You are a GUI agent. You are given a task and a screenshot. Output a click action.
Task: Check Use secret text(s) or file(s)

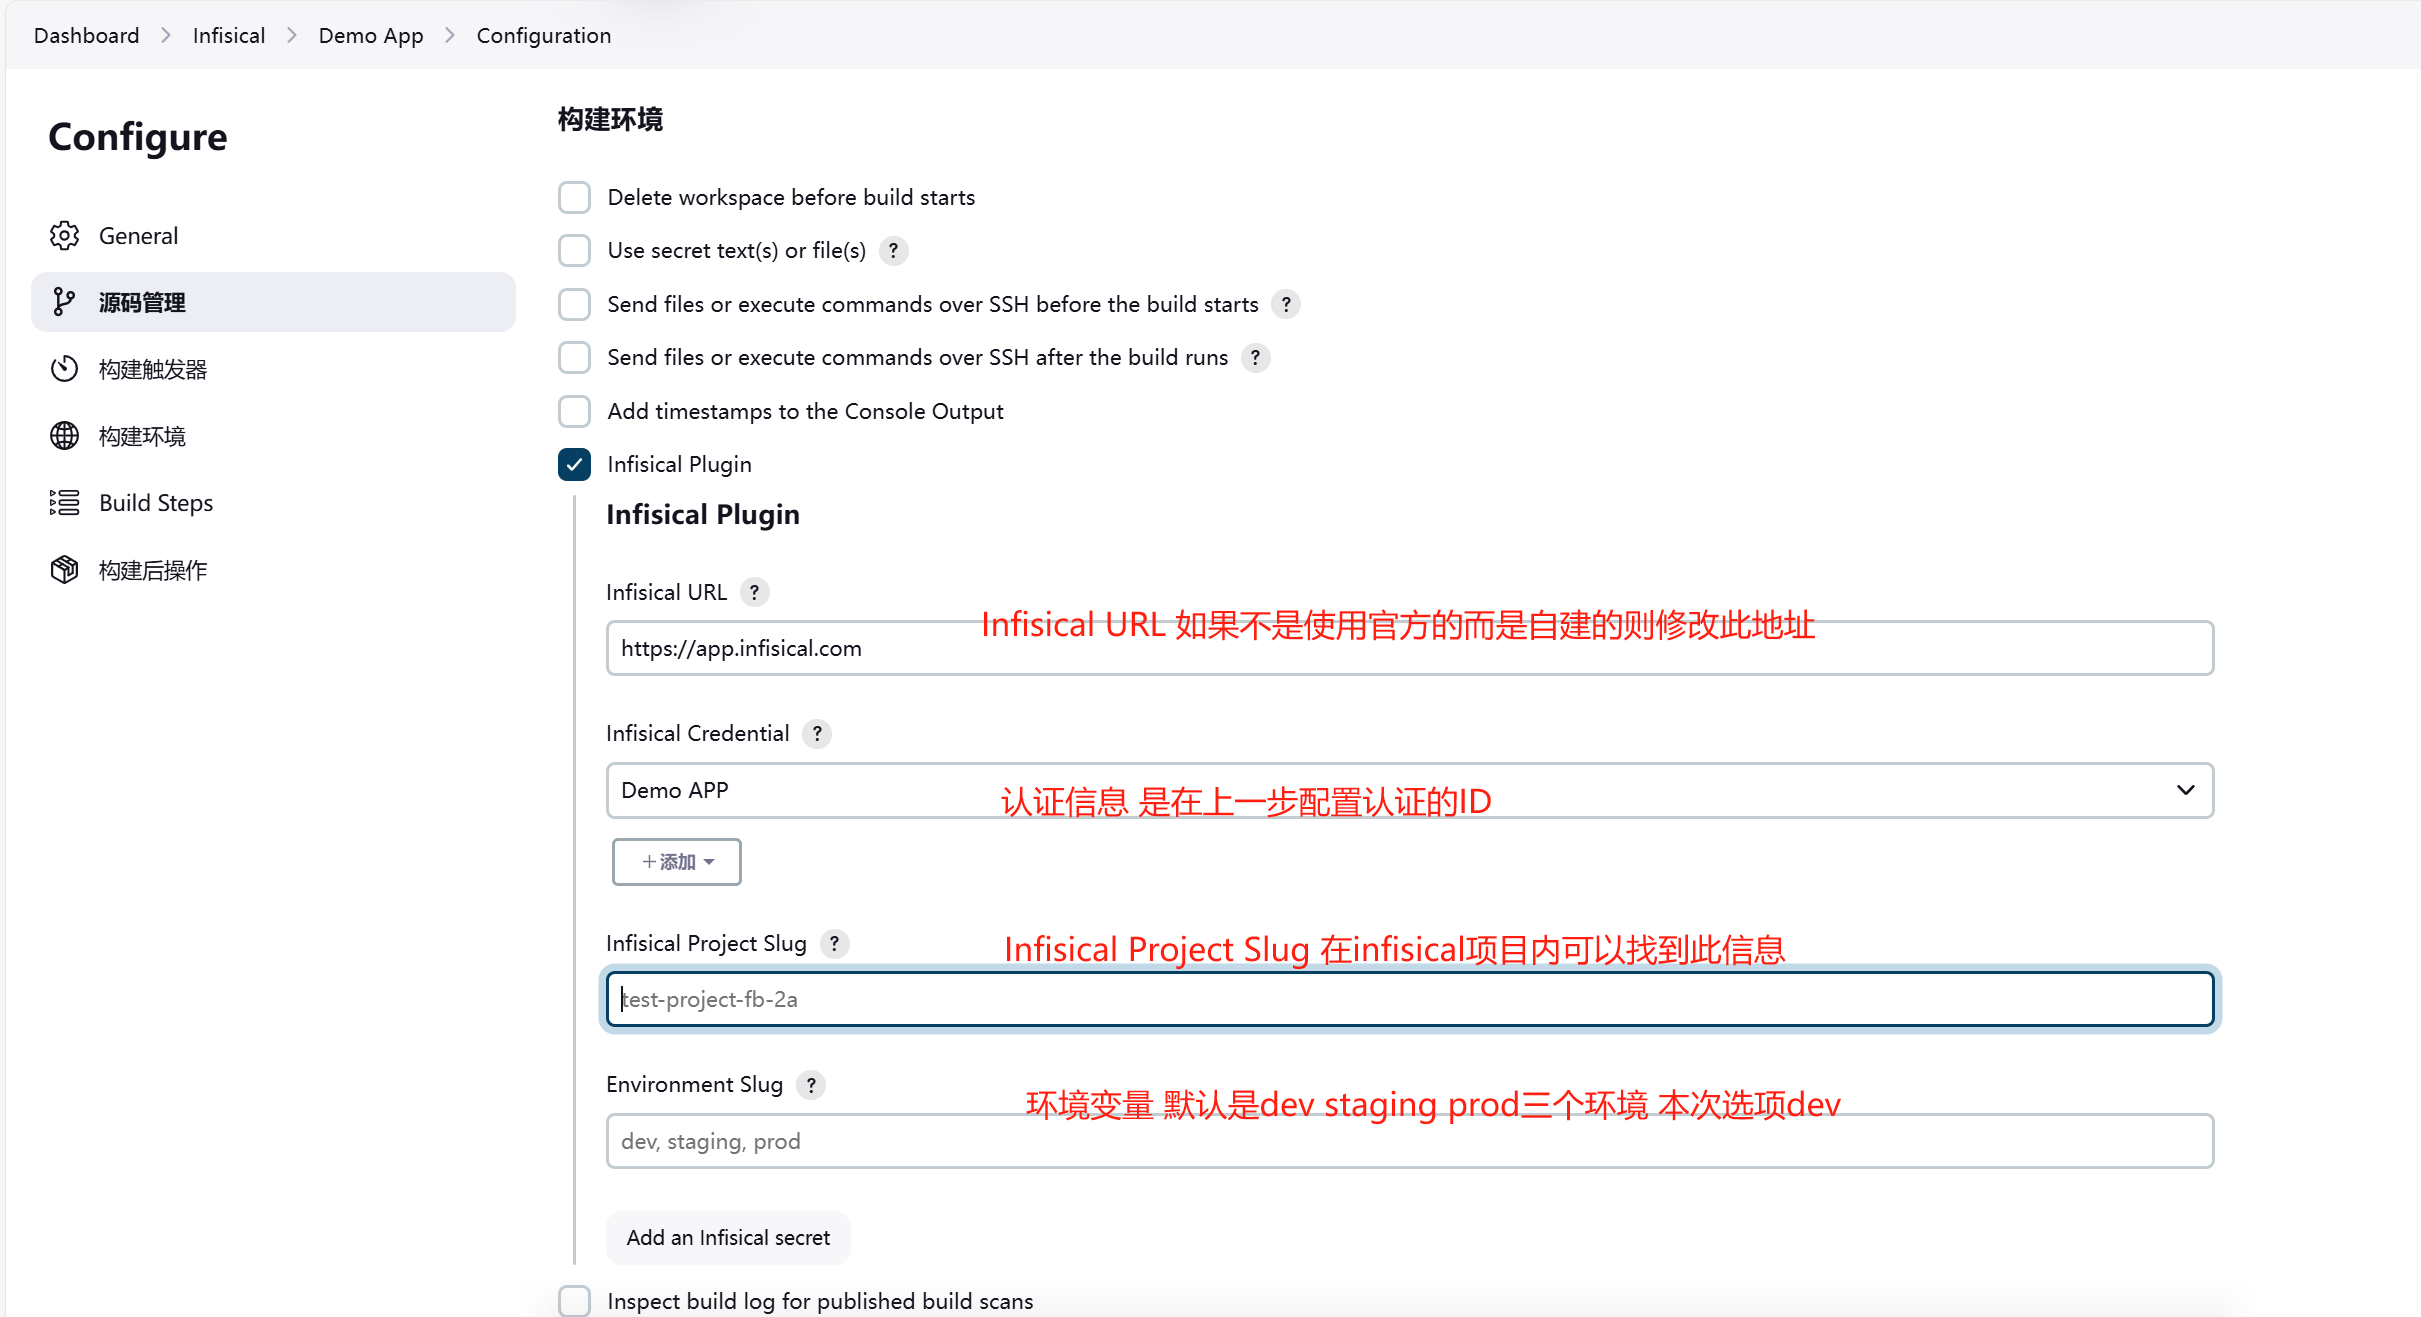[x=574, y=251]
